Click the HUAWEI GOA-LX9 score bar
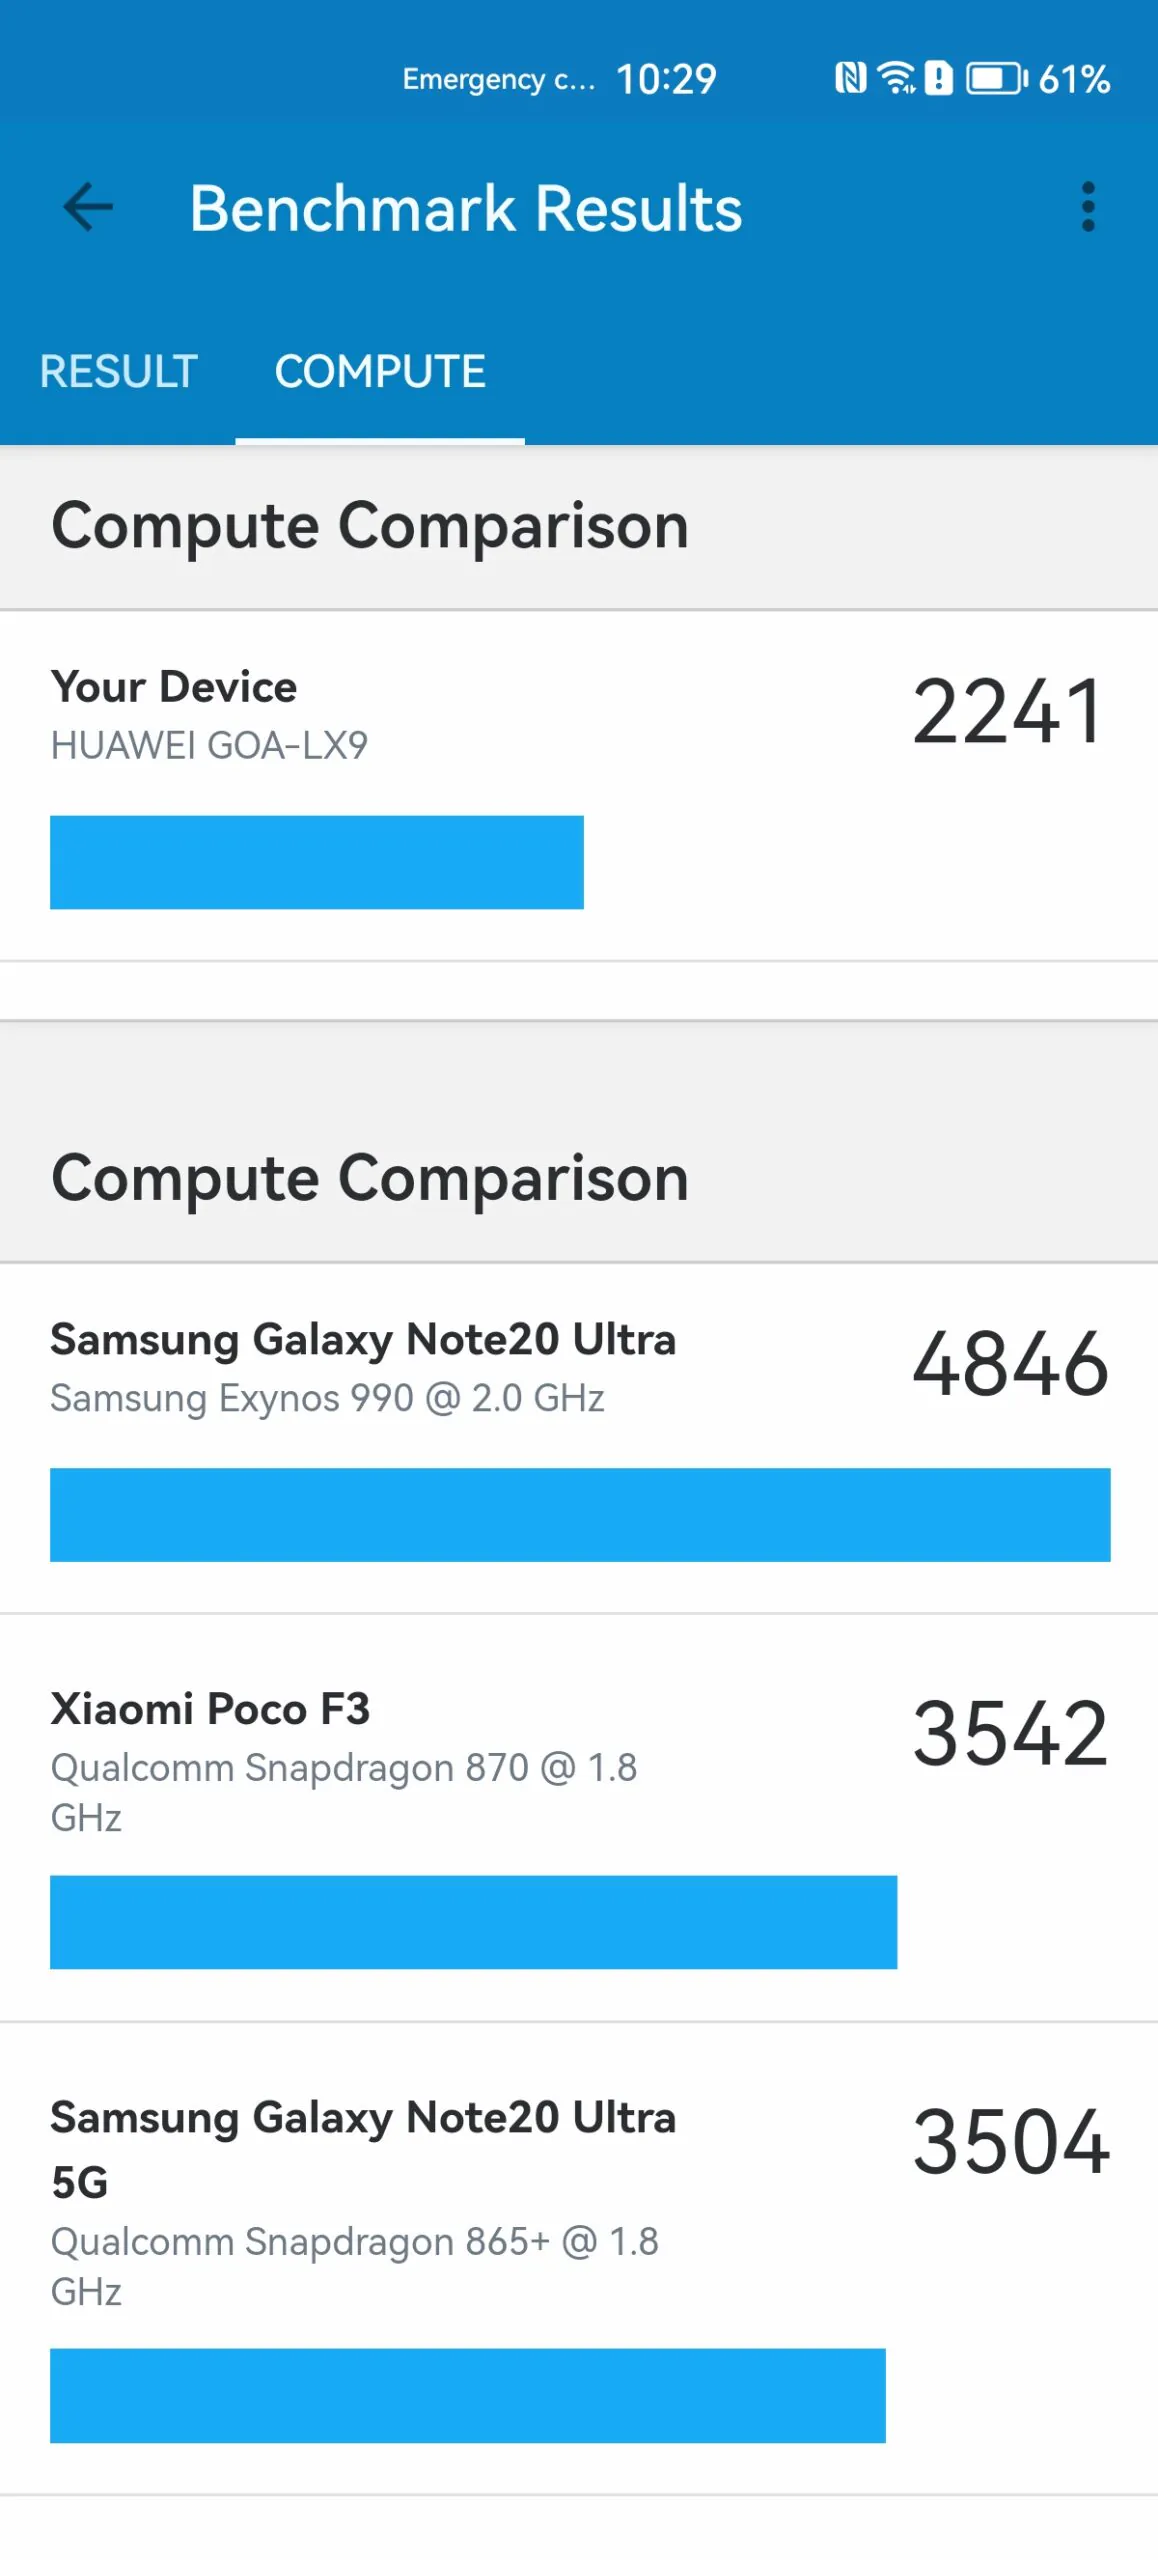This screenshot has height=2560, width=1158. (x=317, y=862)
